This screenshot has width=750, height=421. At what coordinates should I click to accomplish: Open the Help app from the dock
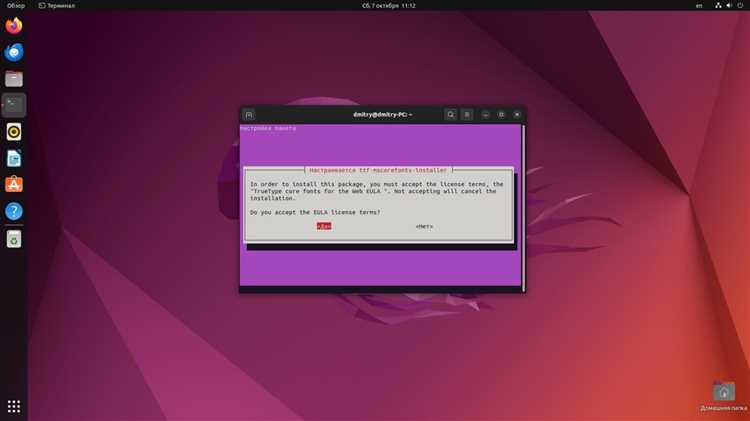point(14,211)
